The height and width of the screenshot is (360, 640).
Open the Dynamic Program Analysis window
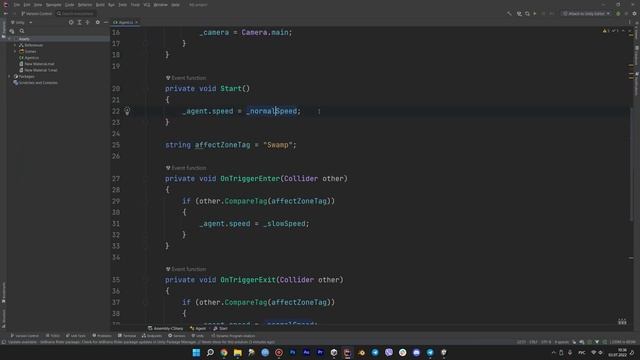pos(233,336)
